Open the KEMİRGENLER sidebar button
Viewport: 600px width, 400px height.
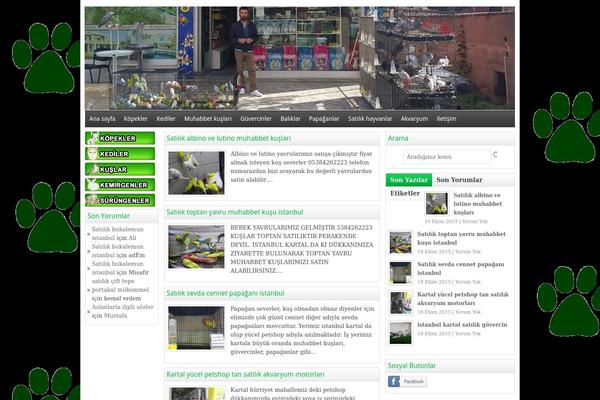[x=120, y=184]
